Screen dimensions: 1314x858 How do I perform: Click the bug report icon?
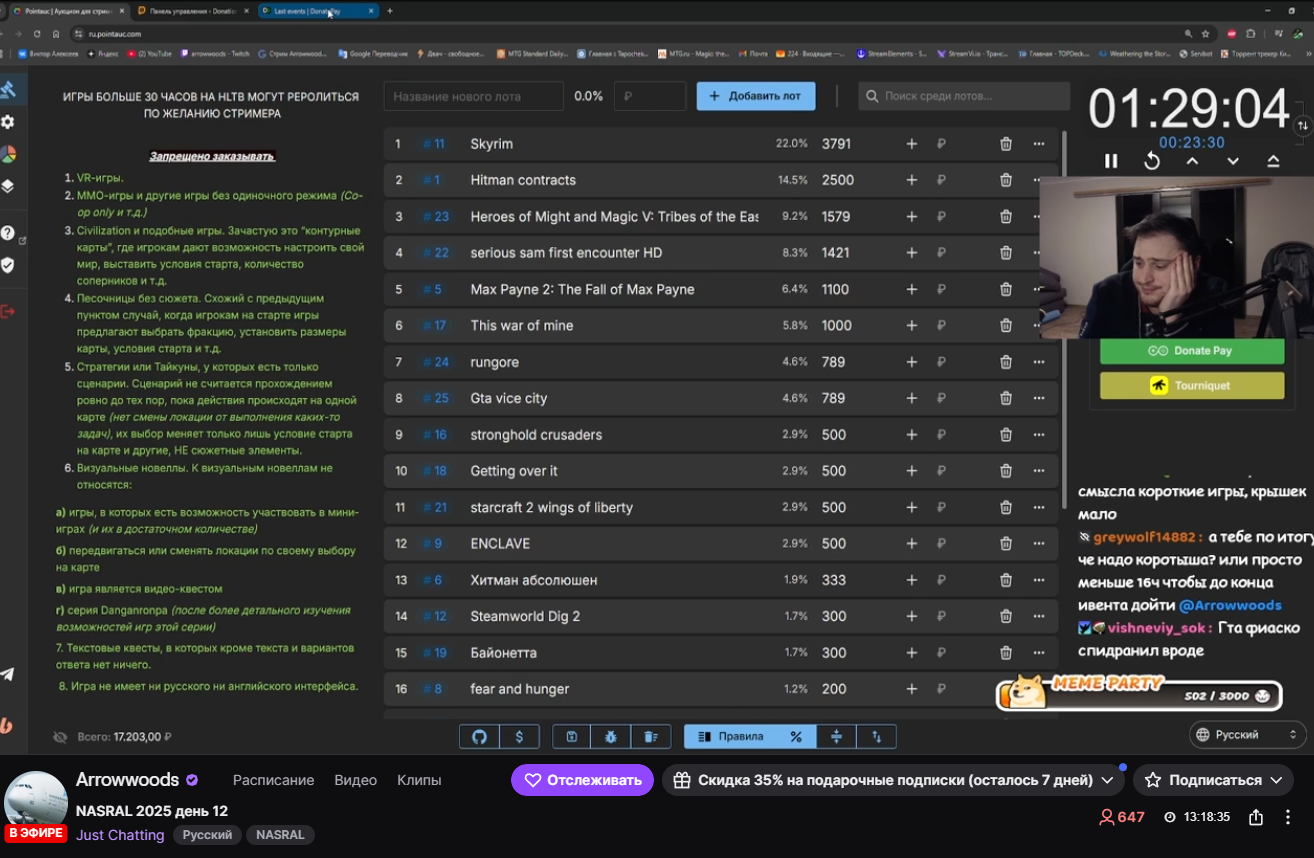(x=611, y=737)
